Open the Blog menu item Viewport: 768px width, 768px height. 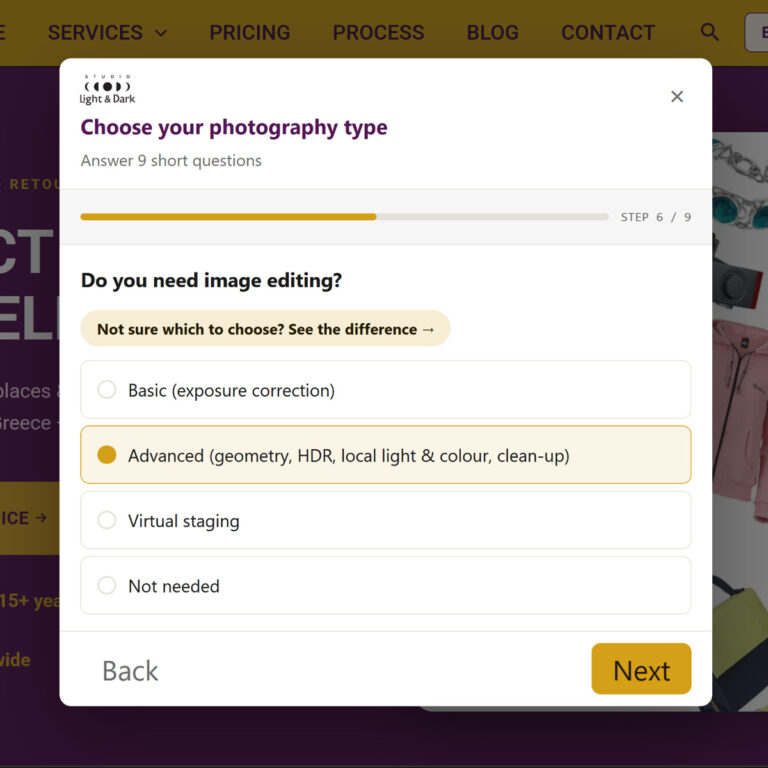[x=492, y=33]
